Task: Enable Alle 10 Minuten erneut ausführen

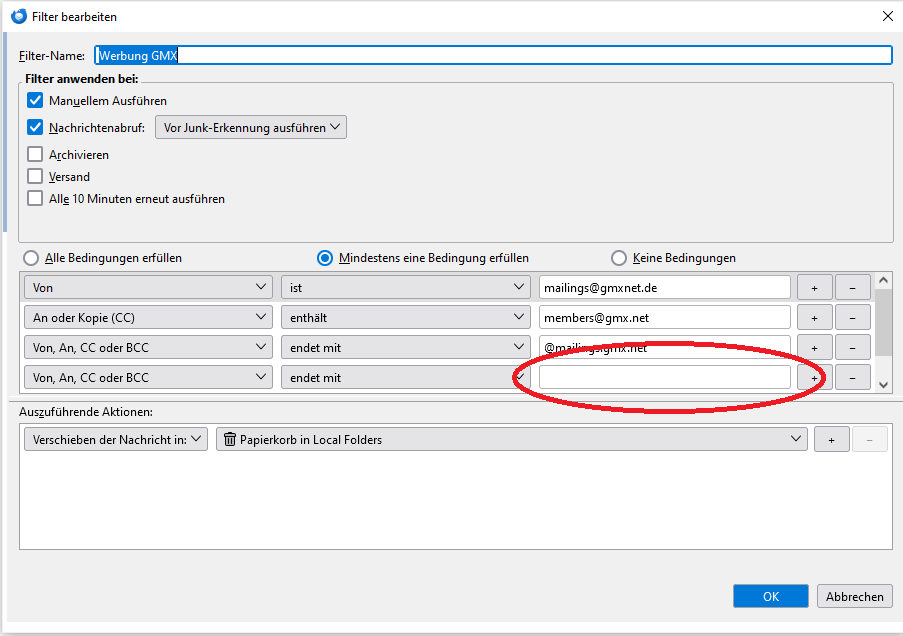Action: tap(35, 198)
